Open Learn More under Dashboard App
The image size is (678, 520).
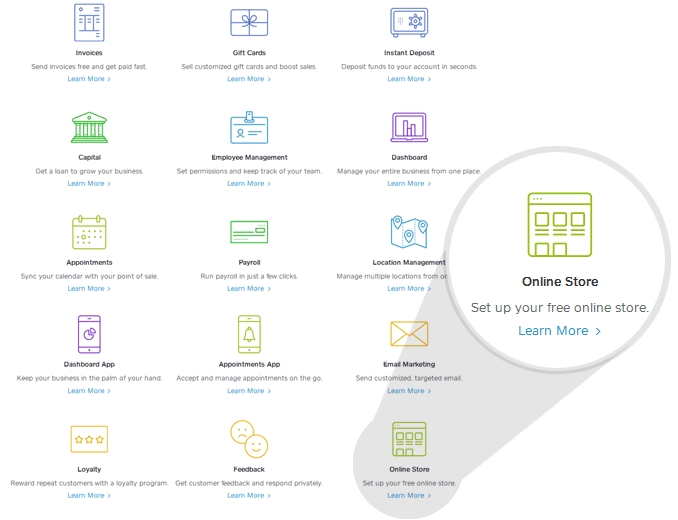click(89, 391)
